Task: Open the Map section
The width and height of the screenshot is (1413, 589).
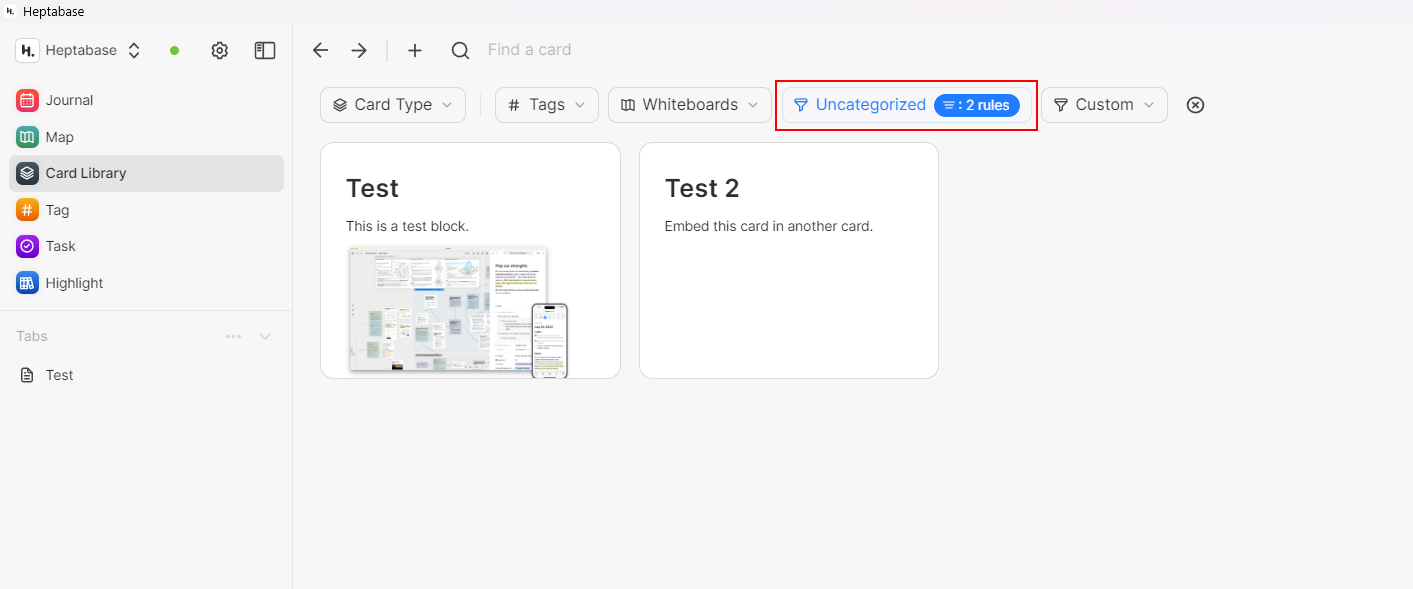Action: tap(59, 137)
